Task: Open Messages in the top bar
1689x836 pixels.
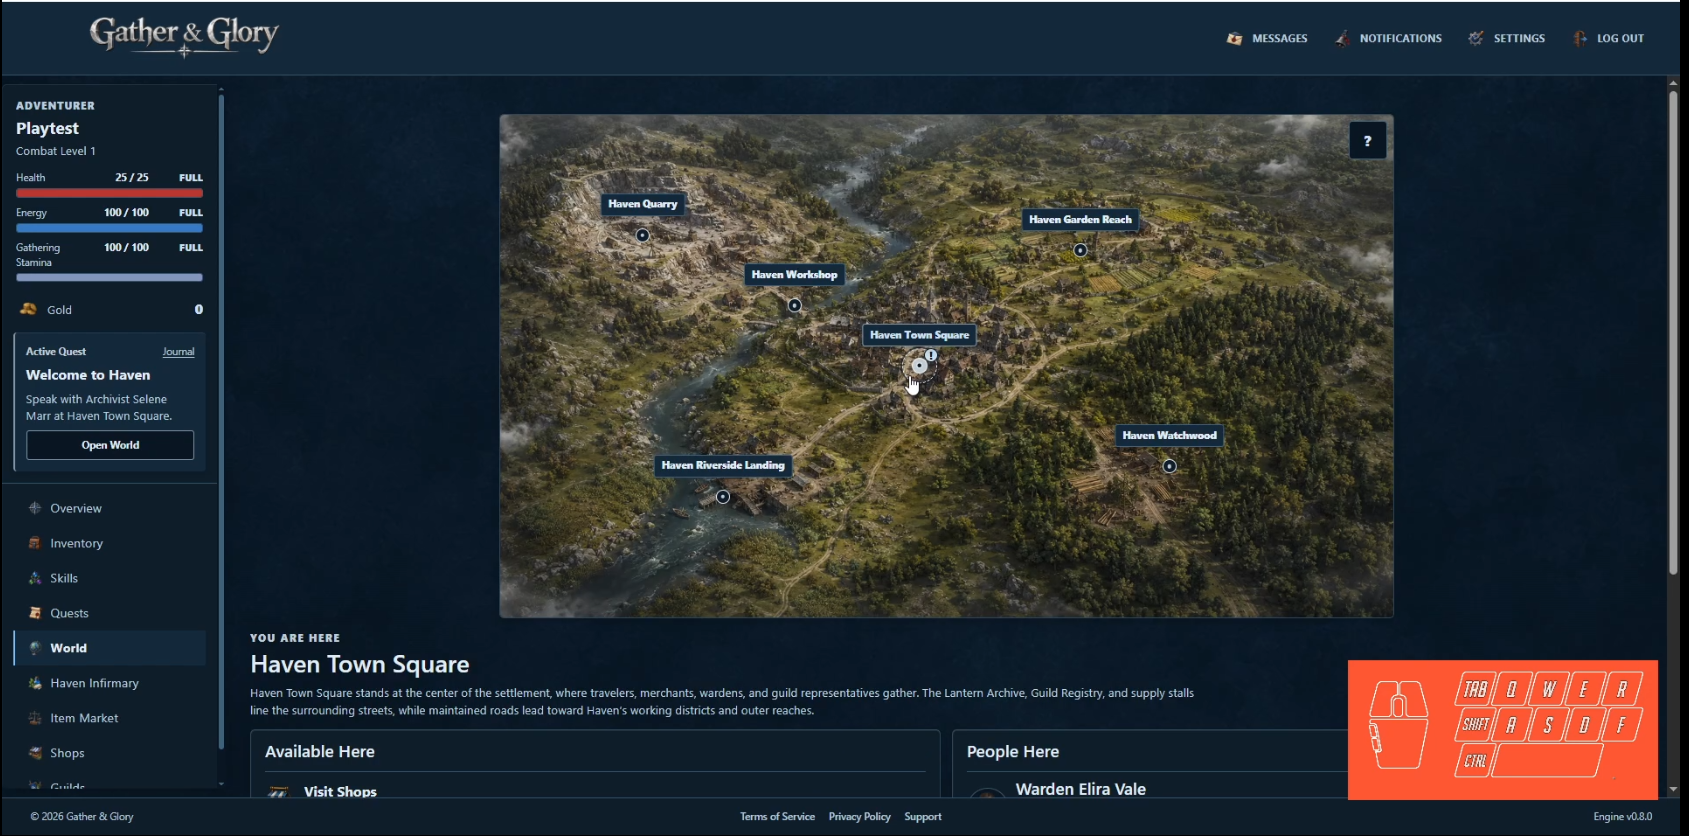Action: [x=1267, y=38]
